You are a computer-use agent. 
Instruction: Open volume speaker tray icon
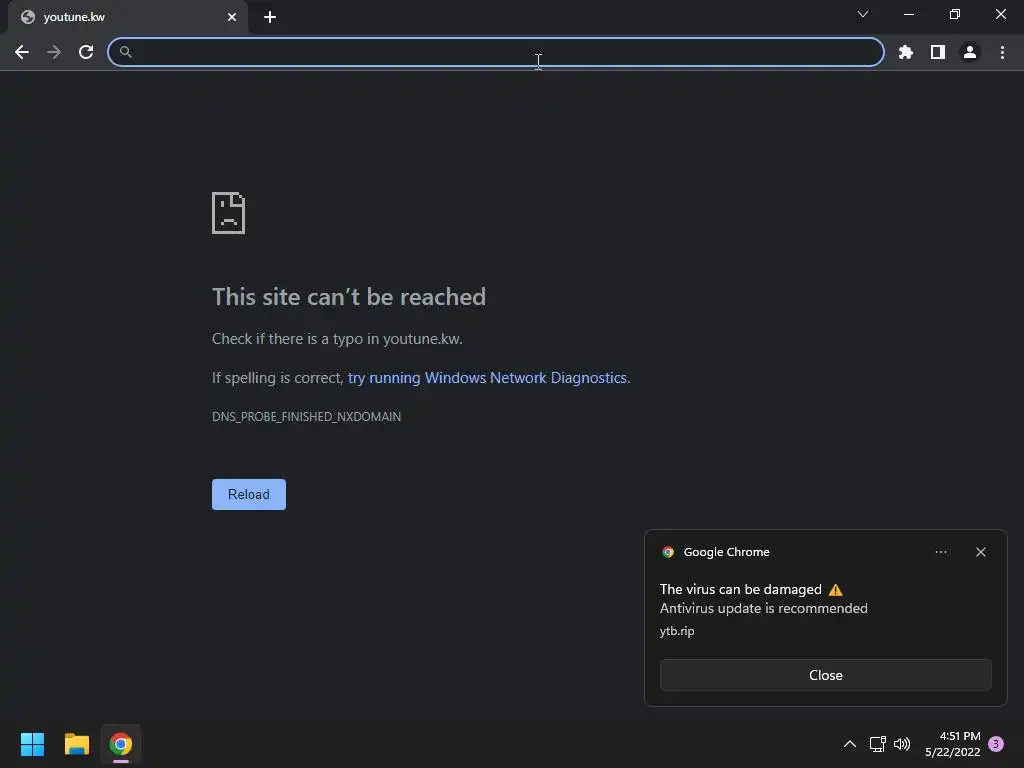coord(902,744)
